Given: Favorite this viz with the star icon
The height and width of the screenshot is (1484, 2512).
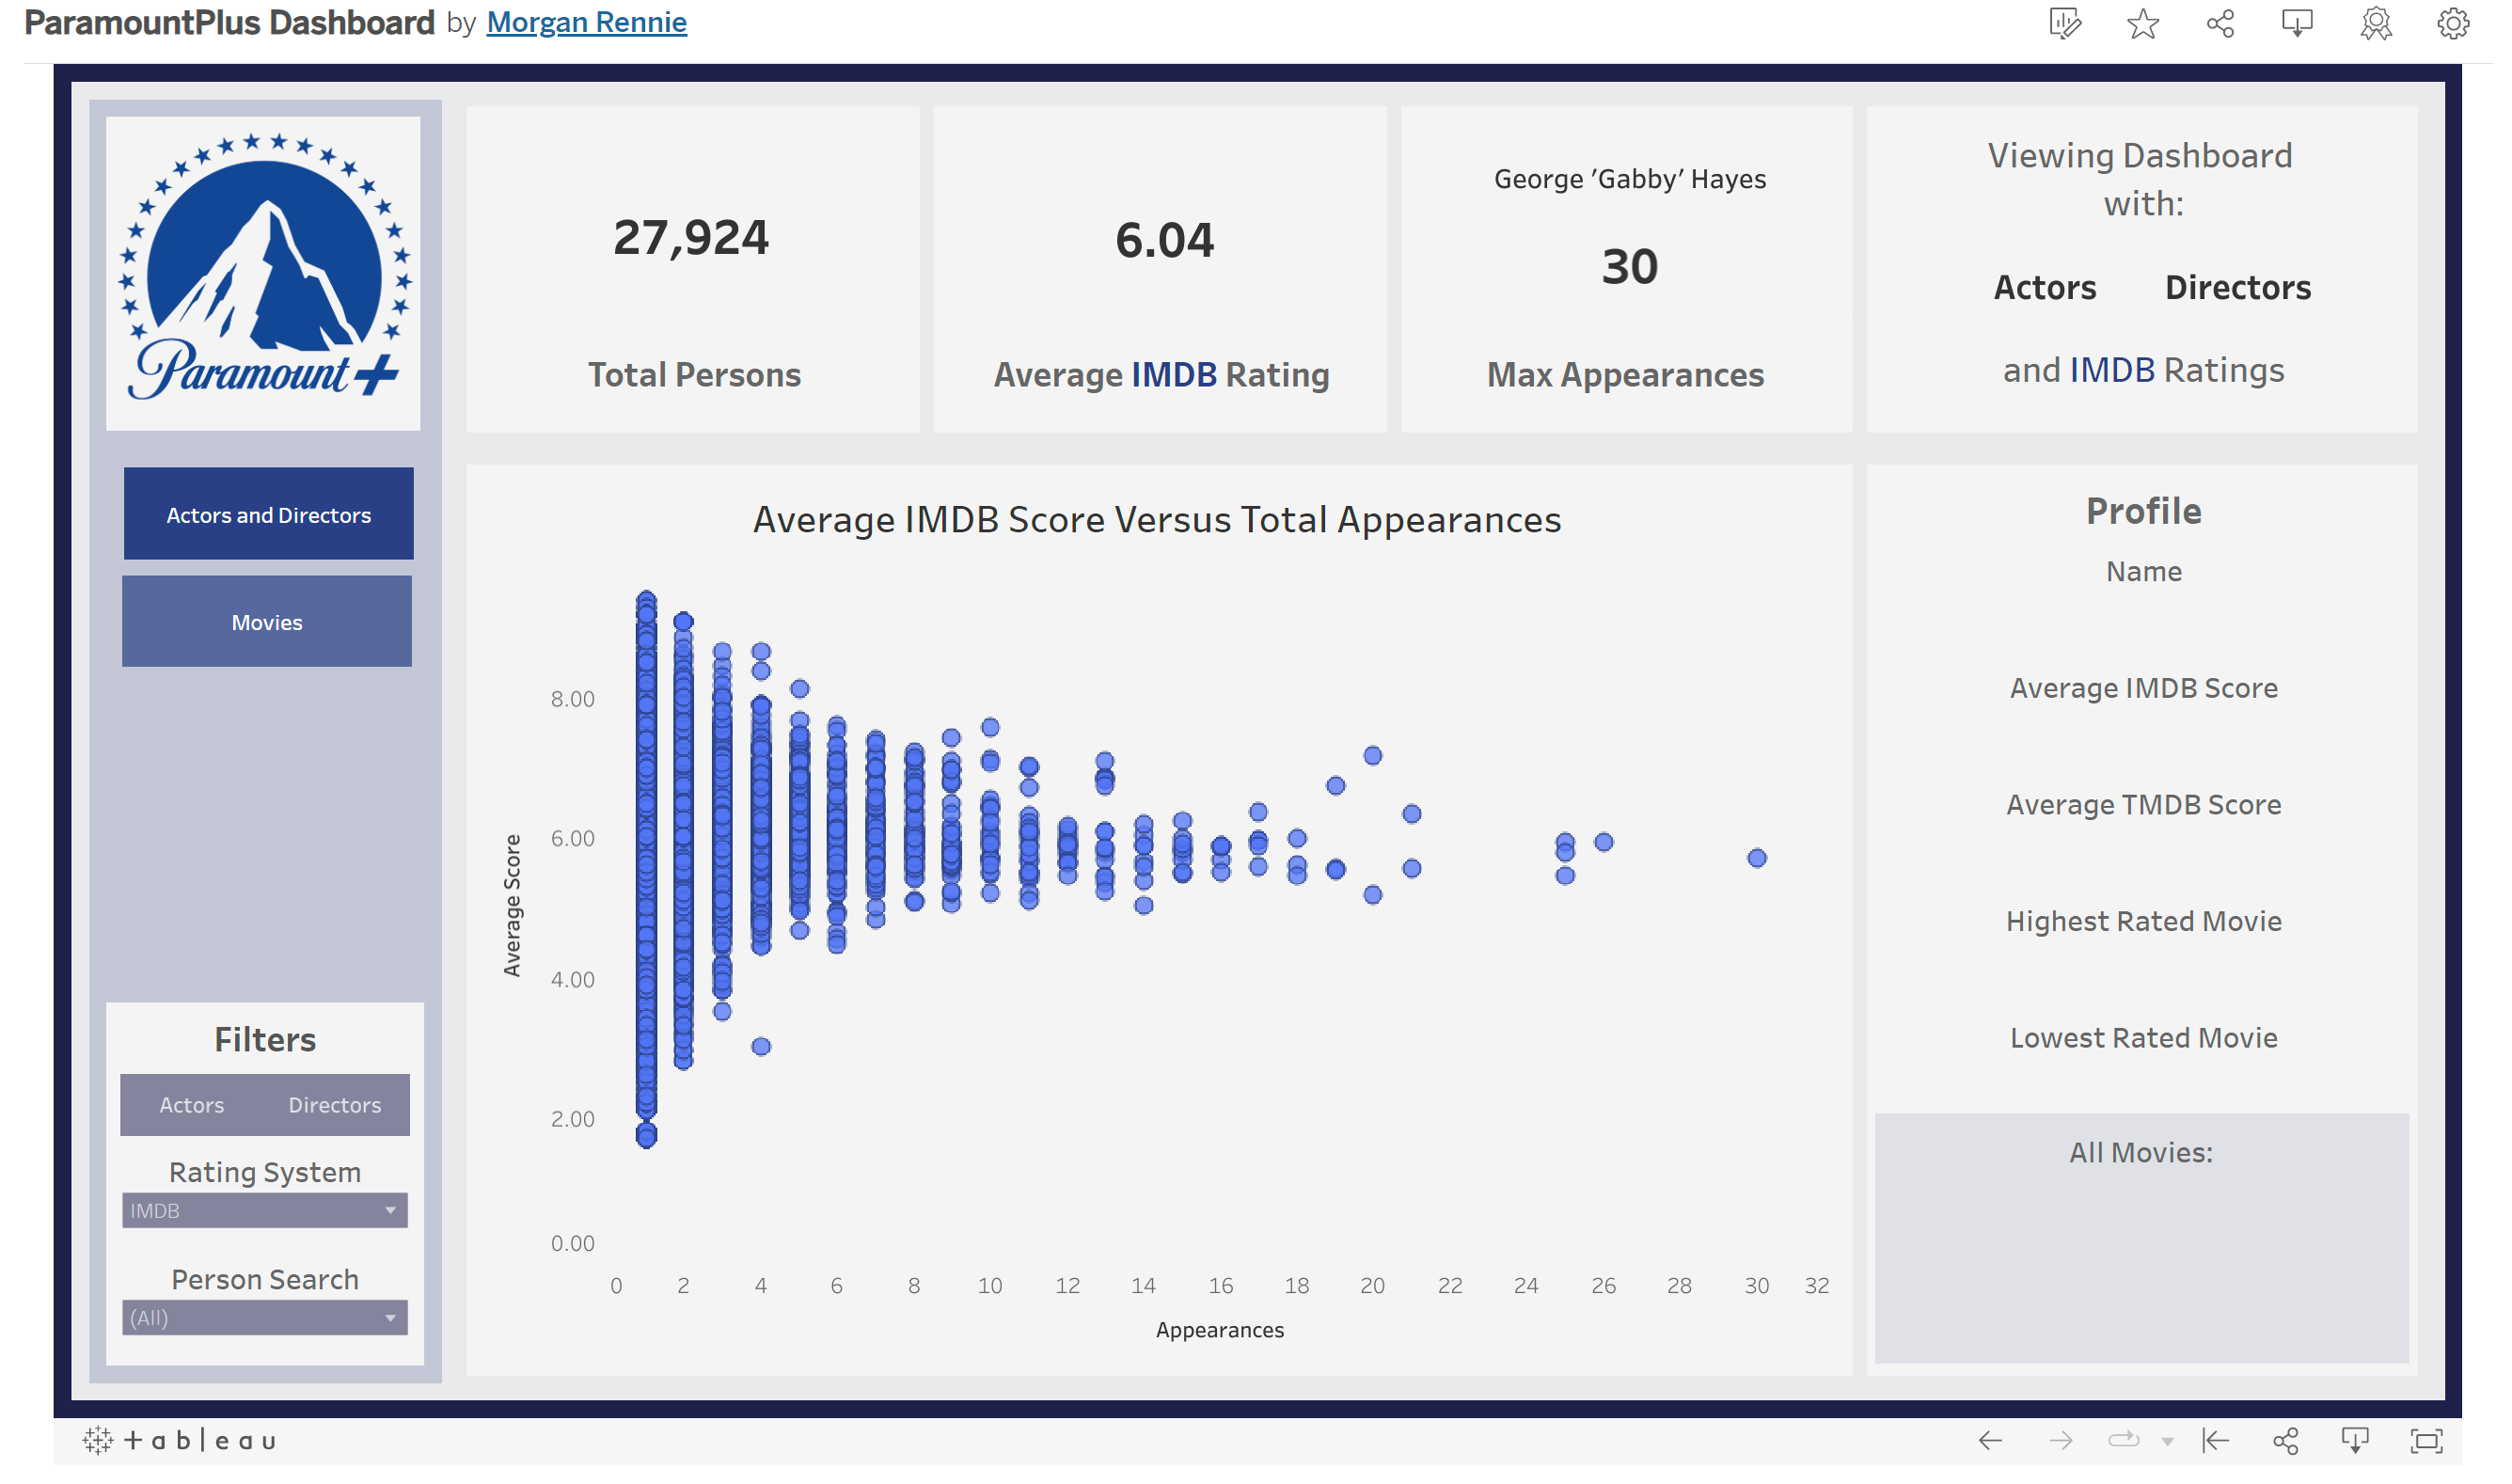Looking at the screenshot, I should point(2142,23).
